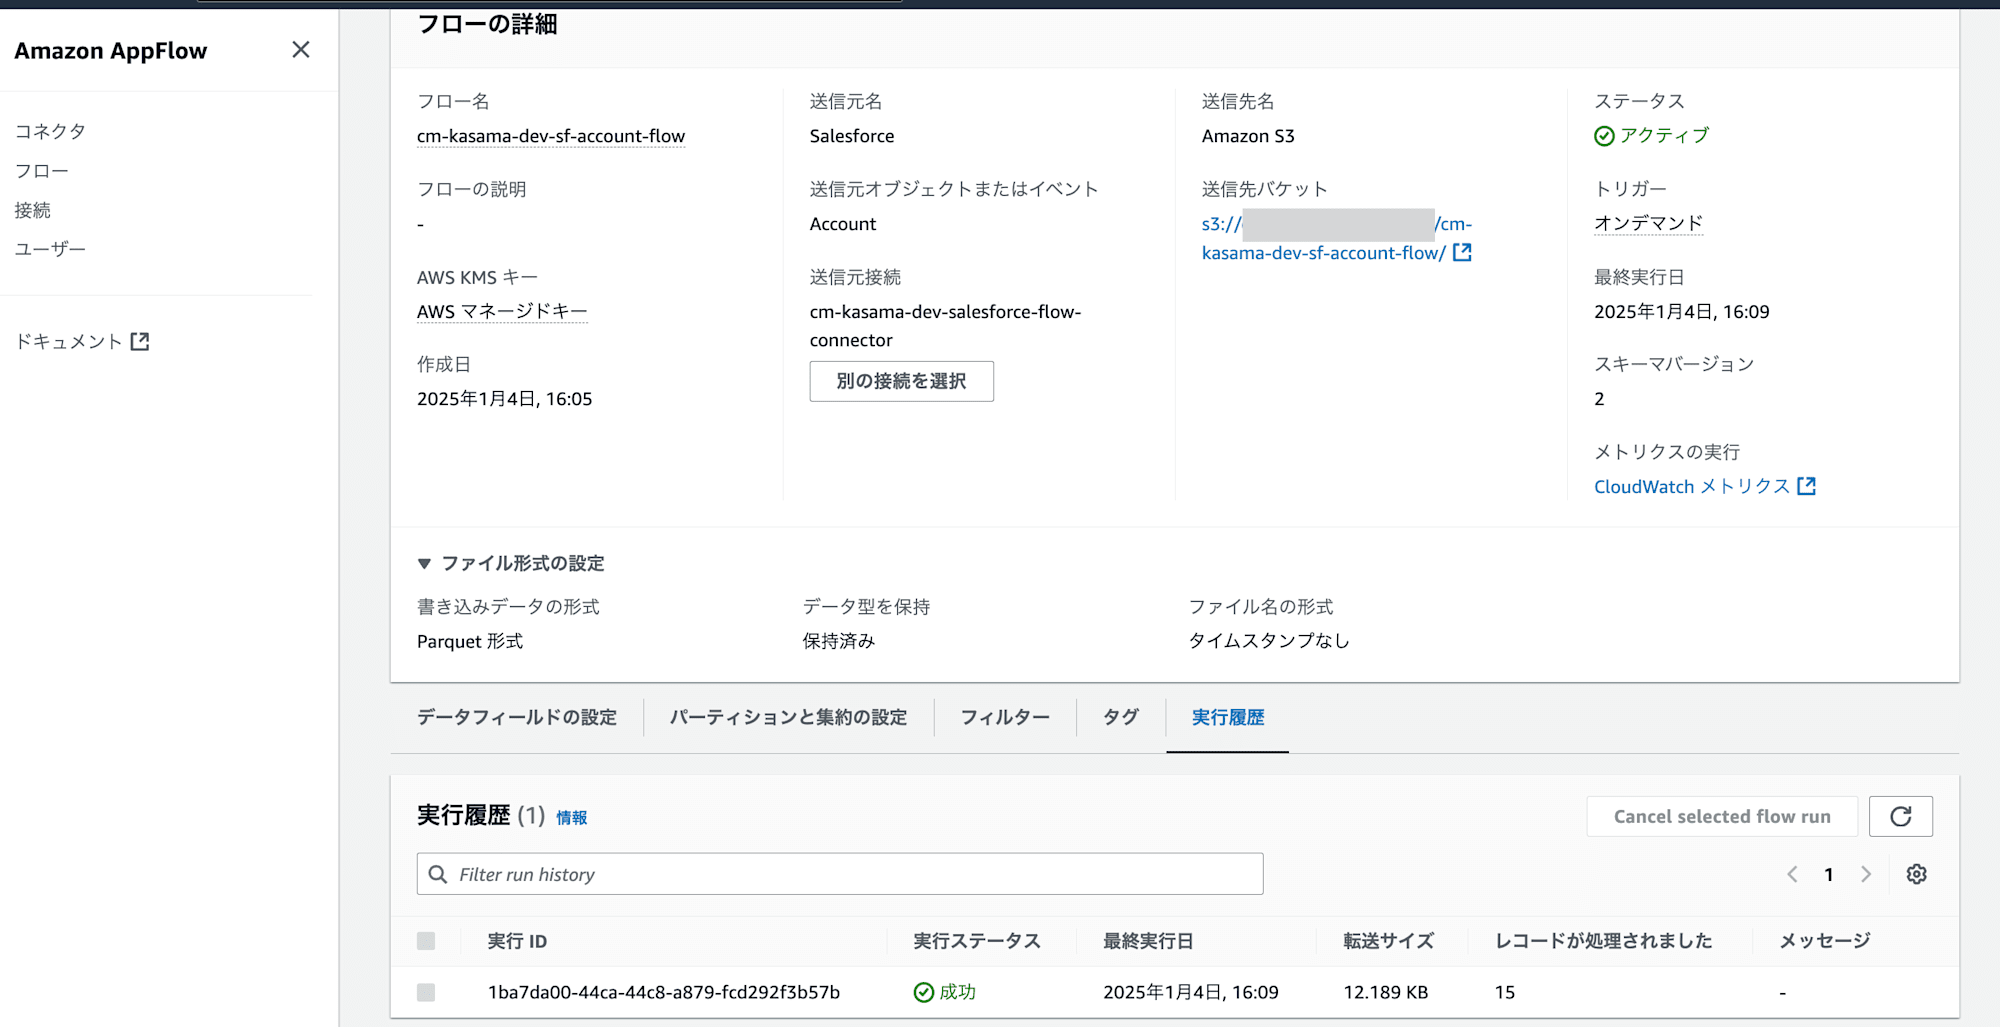This screenshot has width=2000, height=1027.
Task: Go to the previous page of run history
Action: point(1792,874)
